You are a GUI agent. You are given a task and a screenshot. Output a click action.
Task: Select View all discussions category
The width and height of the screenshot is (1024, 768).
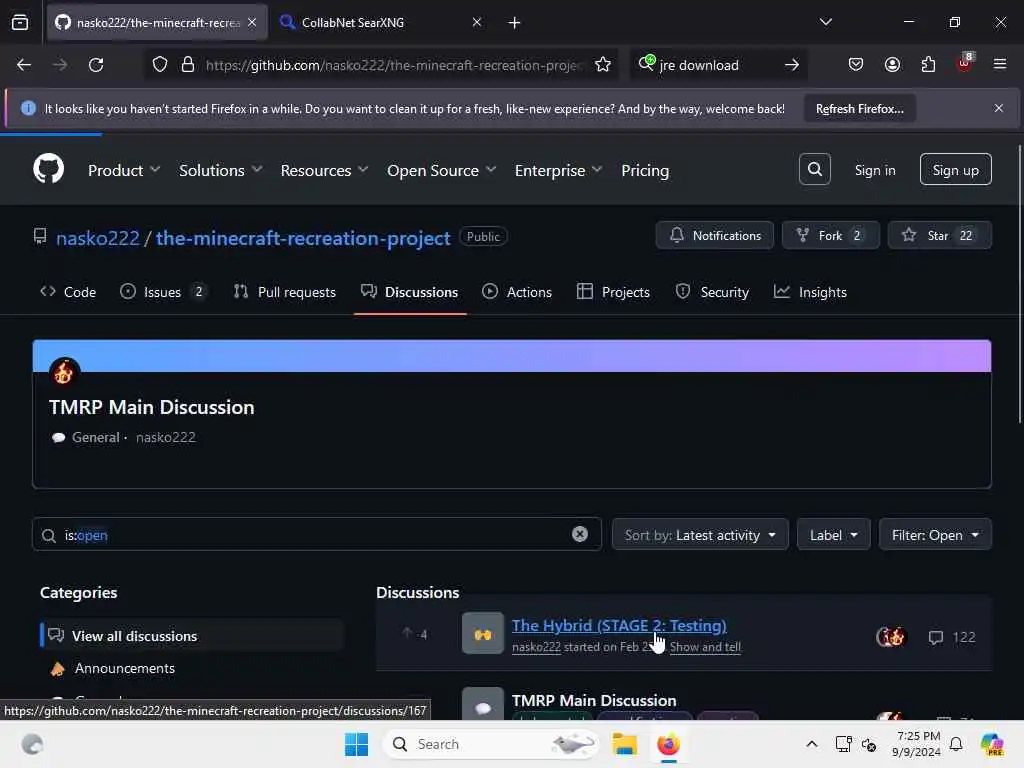click(x=192, y=635)
